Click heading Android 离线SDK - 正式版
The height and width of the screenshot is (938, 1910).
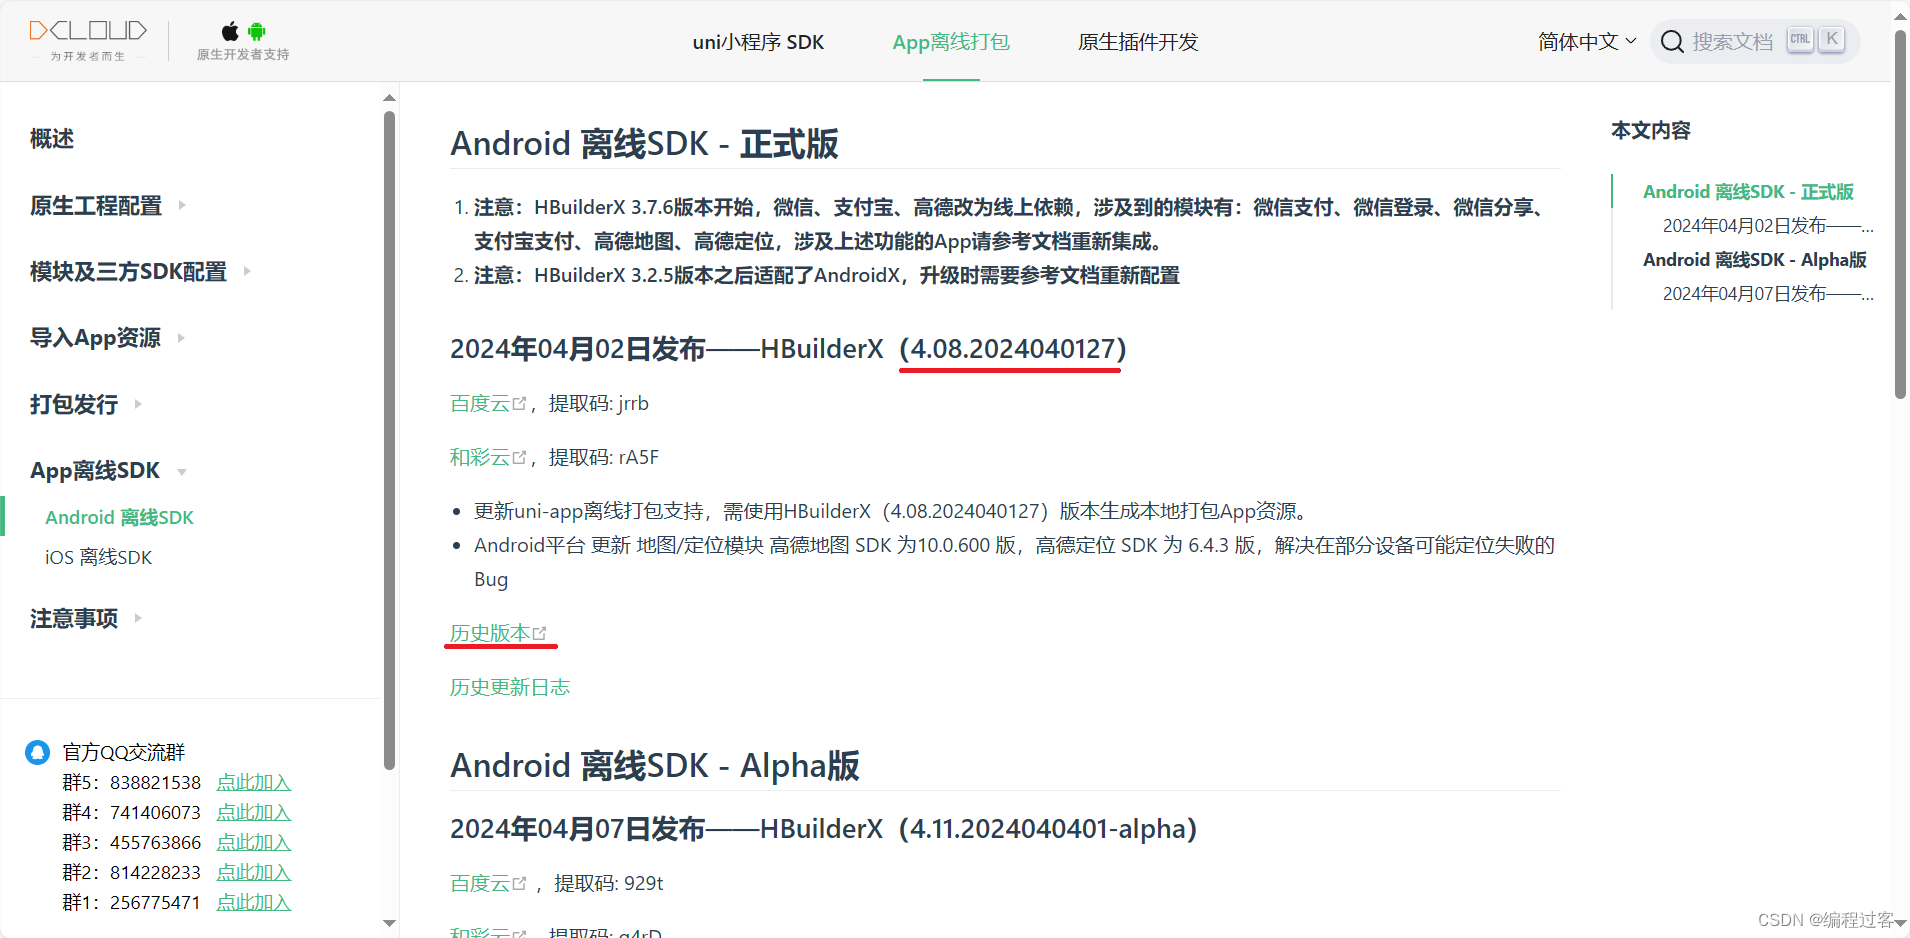[x=644, y=144]
